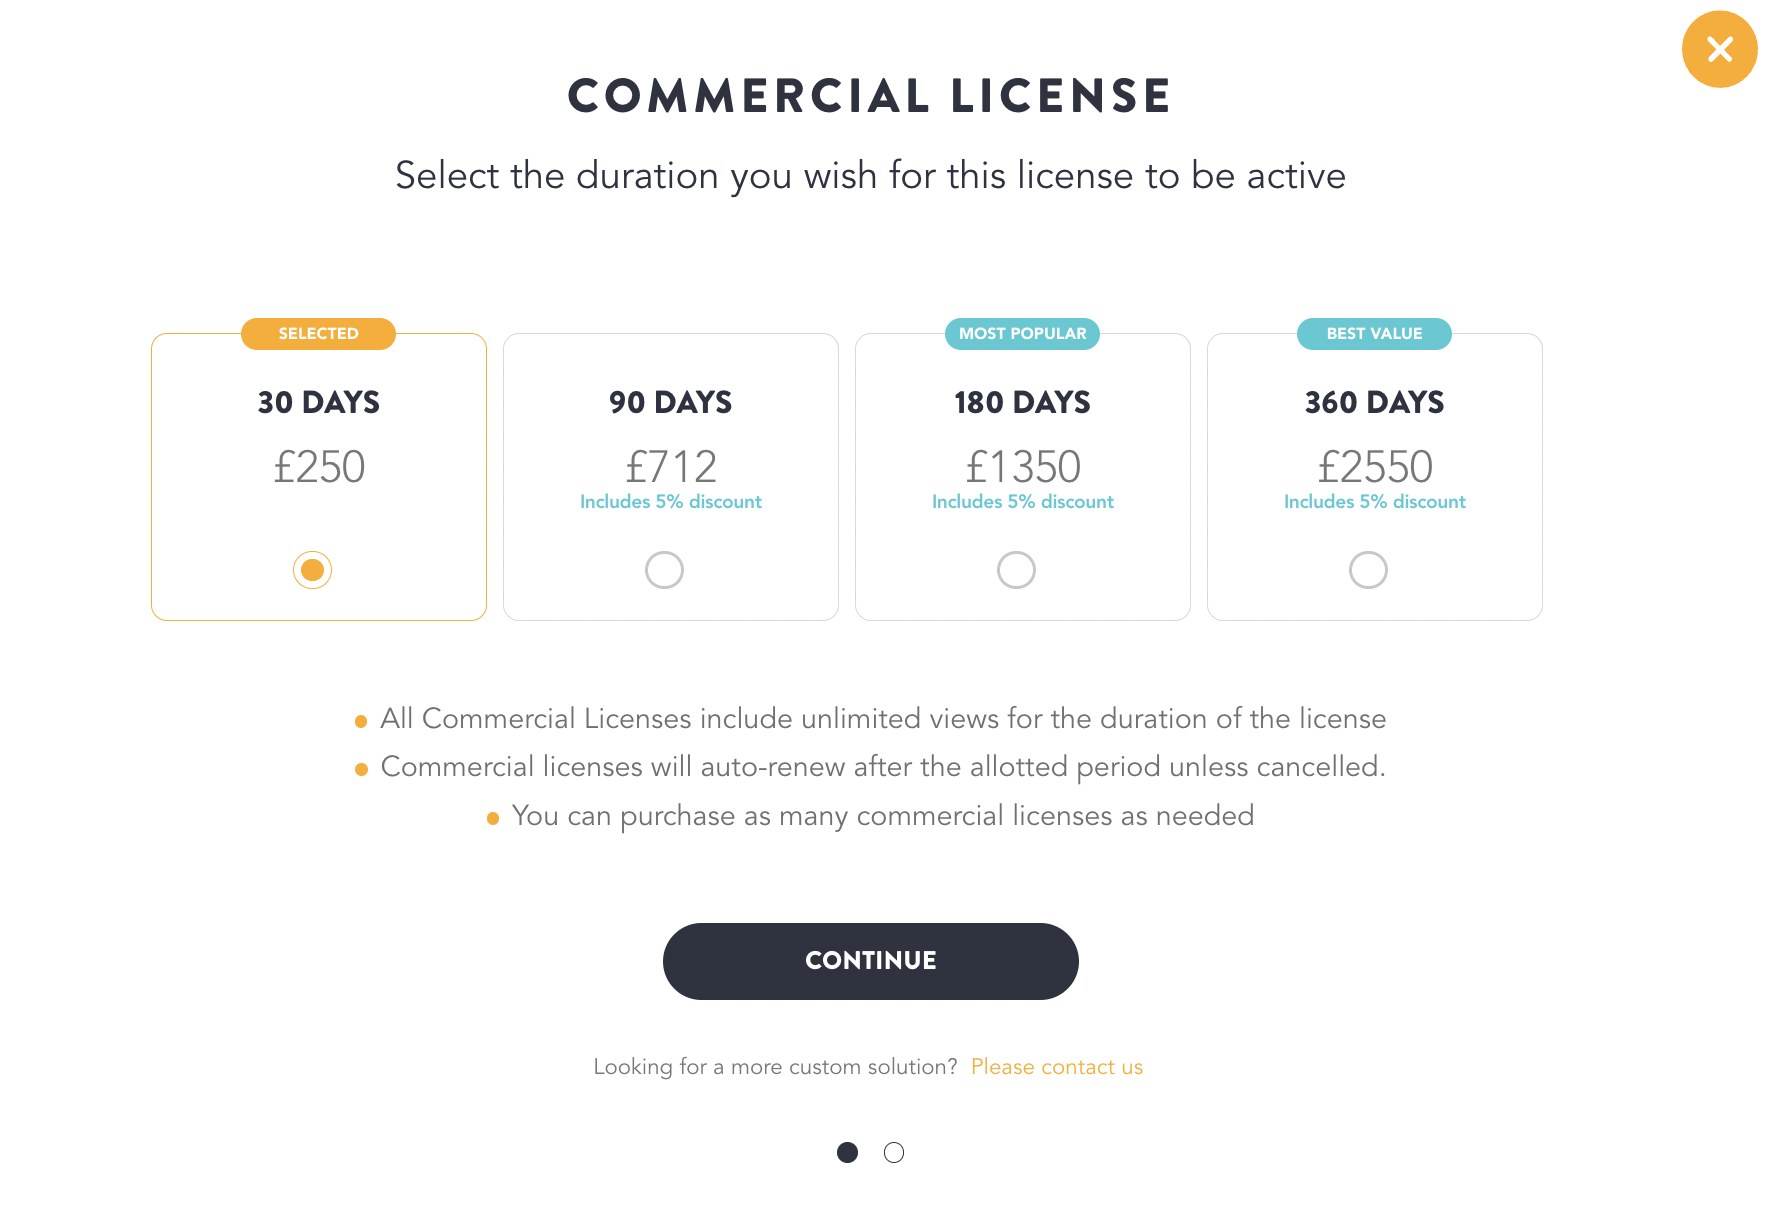Click the £2550 price

point(1375,467)
